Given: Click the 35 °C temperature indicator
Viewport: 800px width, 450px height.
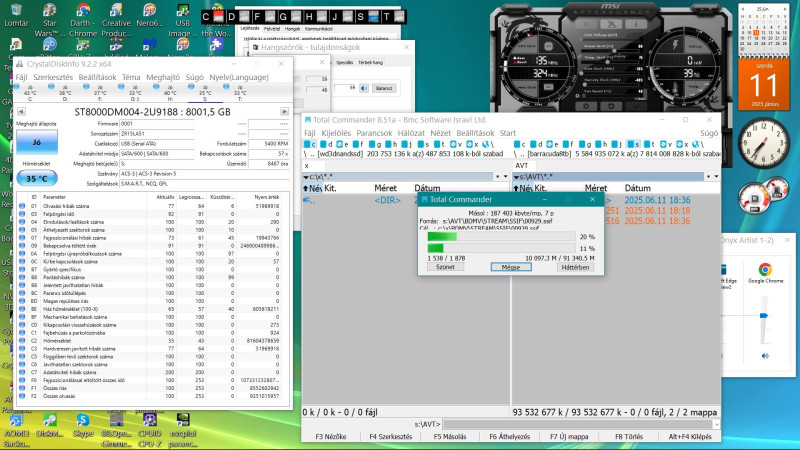Looking at the screenshot, I should (37, 179).
